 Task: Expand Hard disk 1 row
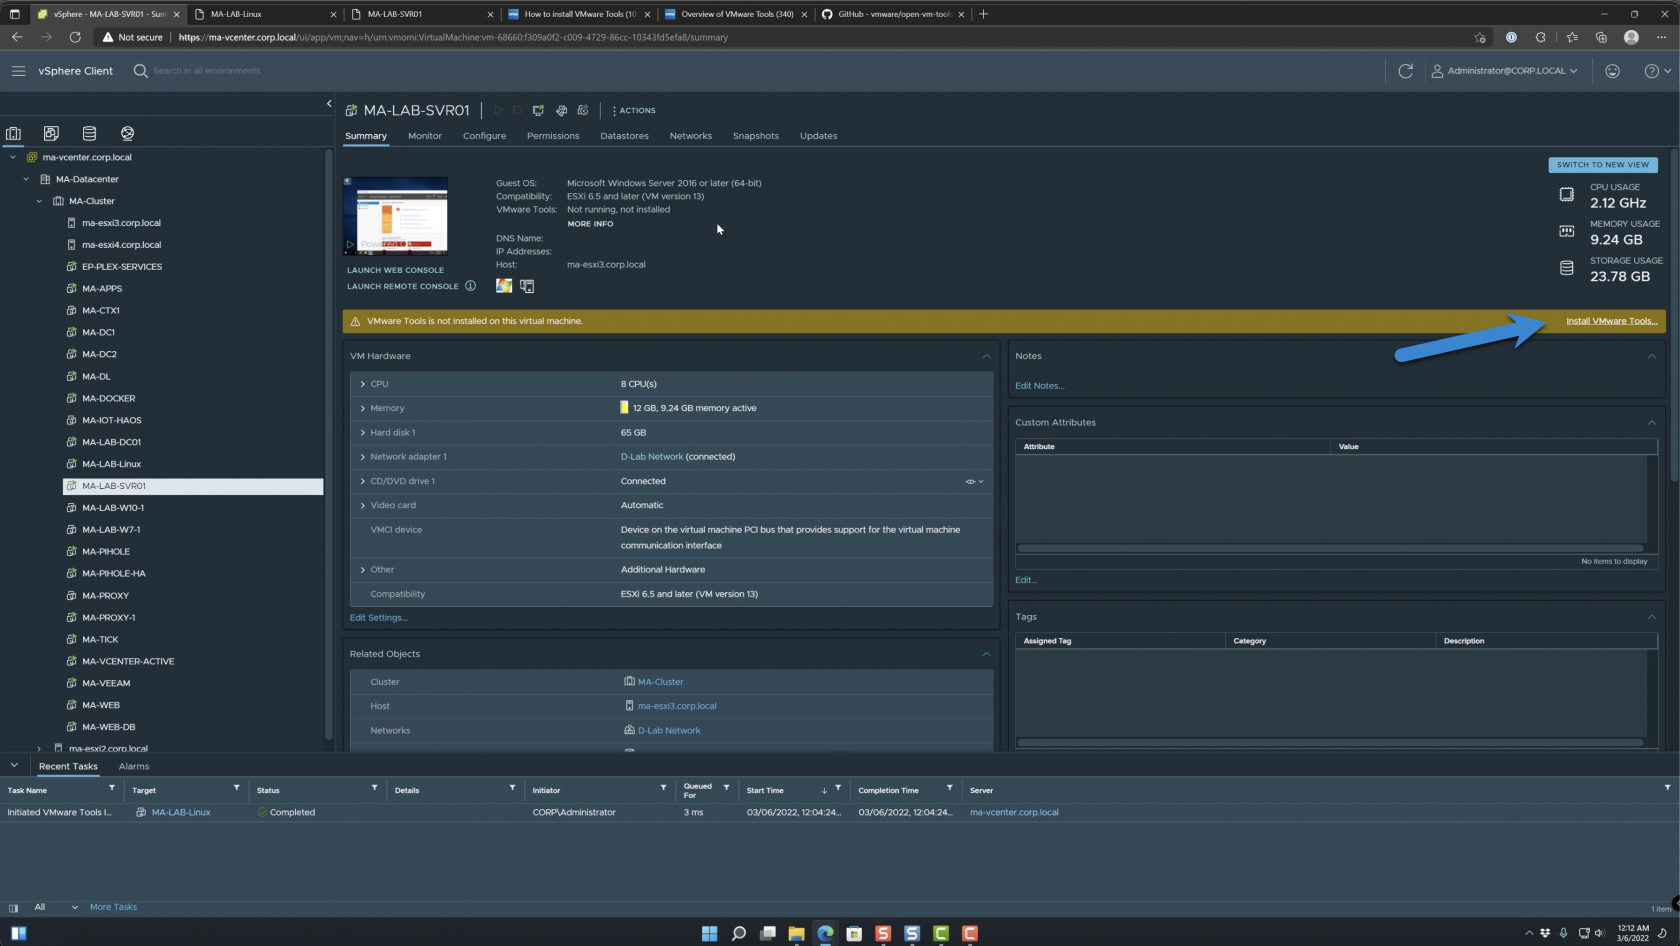(362, 433)
